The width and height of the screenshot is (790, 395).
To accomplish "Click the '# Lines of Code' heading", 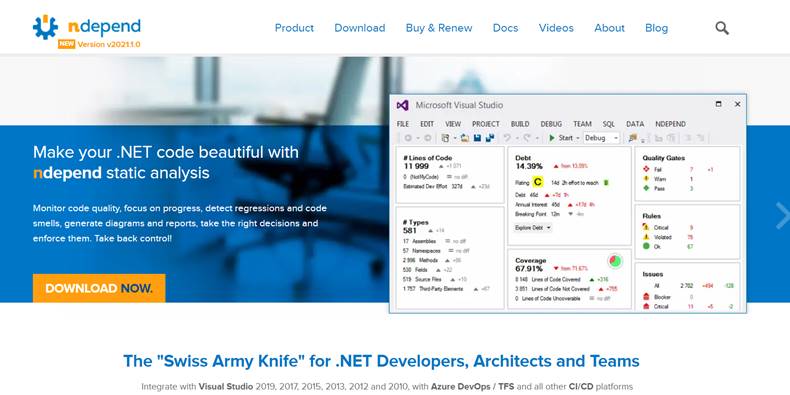I will pos(428,158).
